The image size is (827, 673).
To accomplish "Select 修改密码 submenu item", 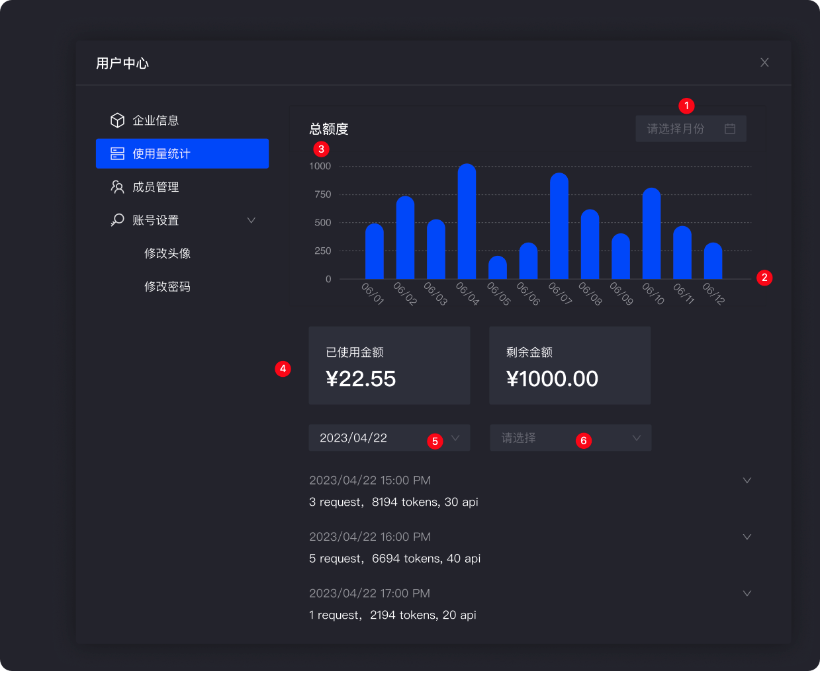I will (x=167, y=286).
